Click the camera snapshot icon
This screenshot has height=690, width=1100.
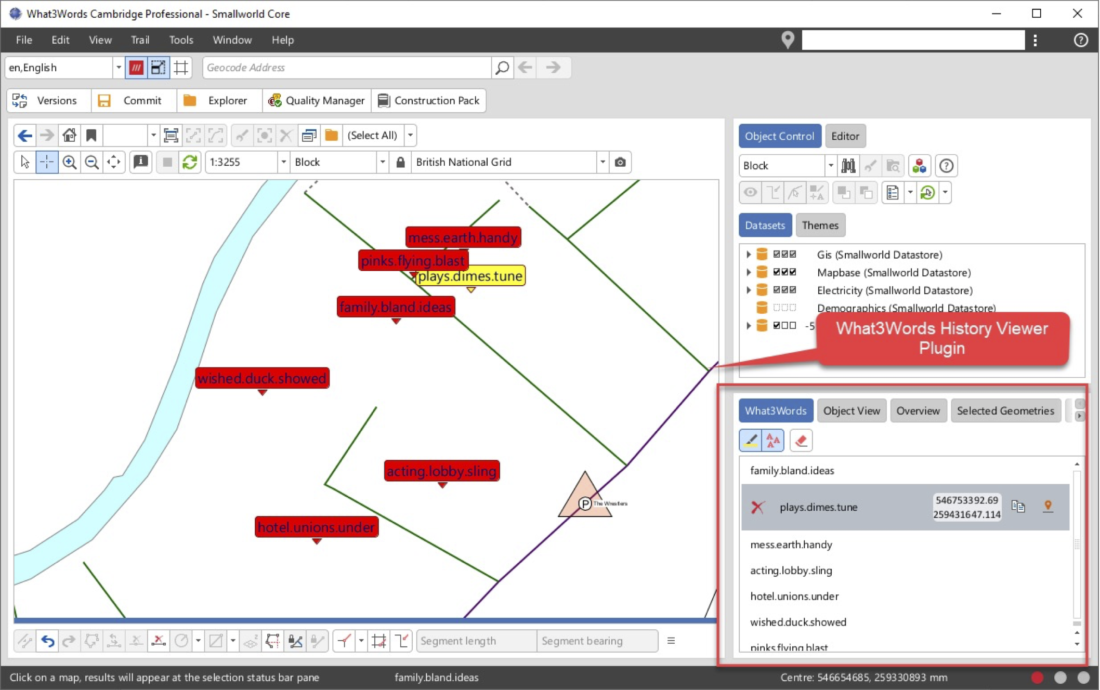(x=620, y=162)
